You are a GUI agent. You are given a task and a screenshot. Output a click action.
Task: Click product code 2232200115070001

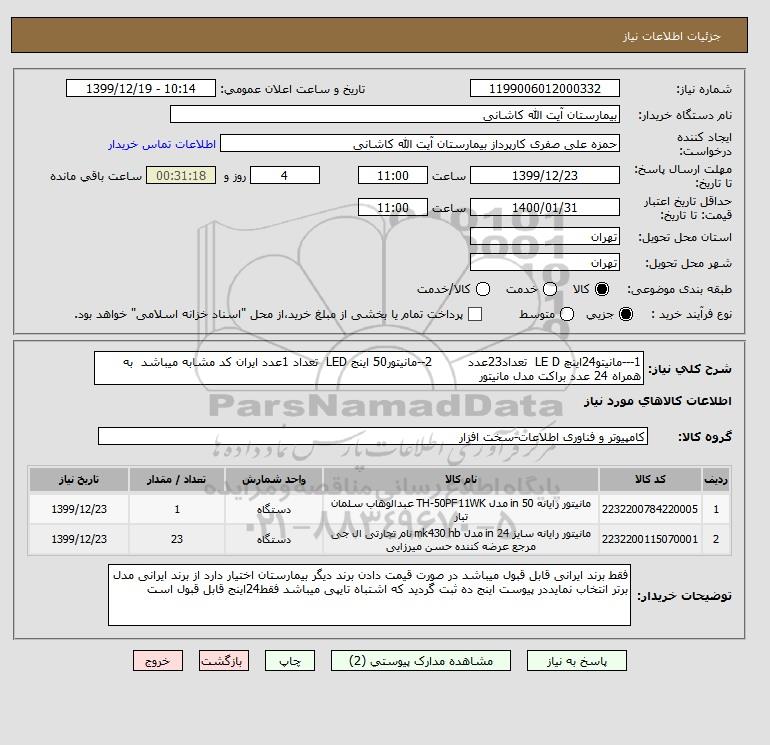(650, 539)
